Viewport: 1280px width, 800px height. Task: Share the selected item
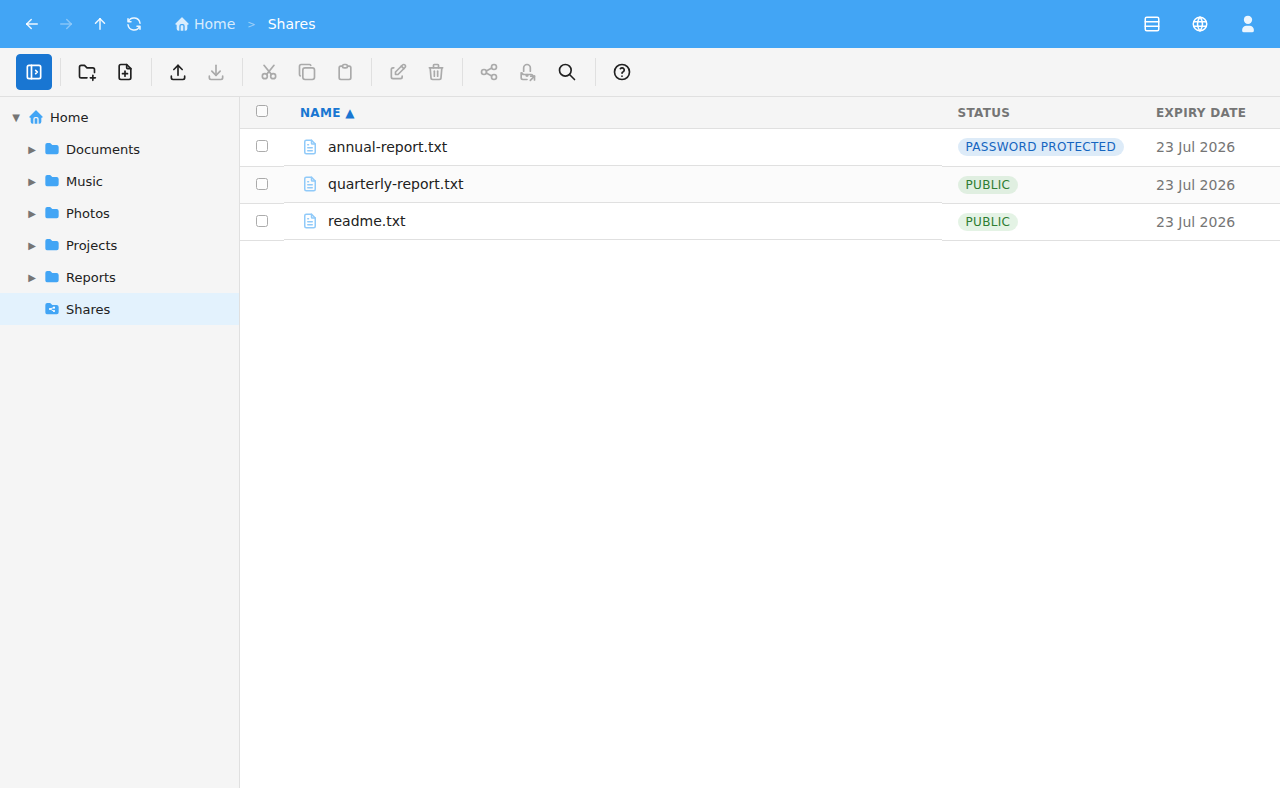tap(489, 72)
